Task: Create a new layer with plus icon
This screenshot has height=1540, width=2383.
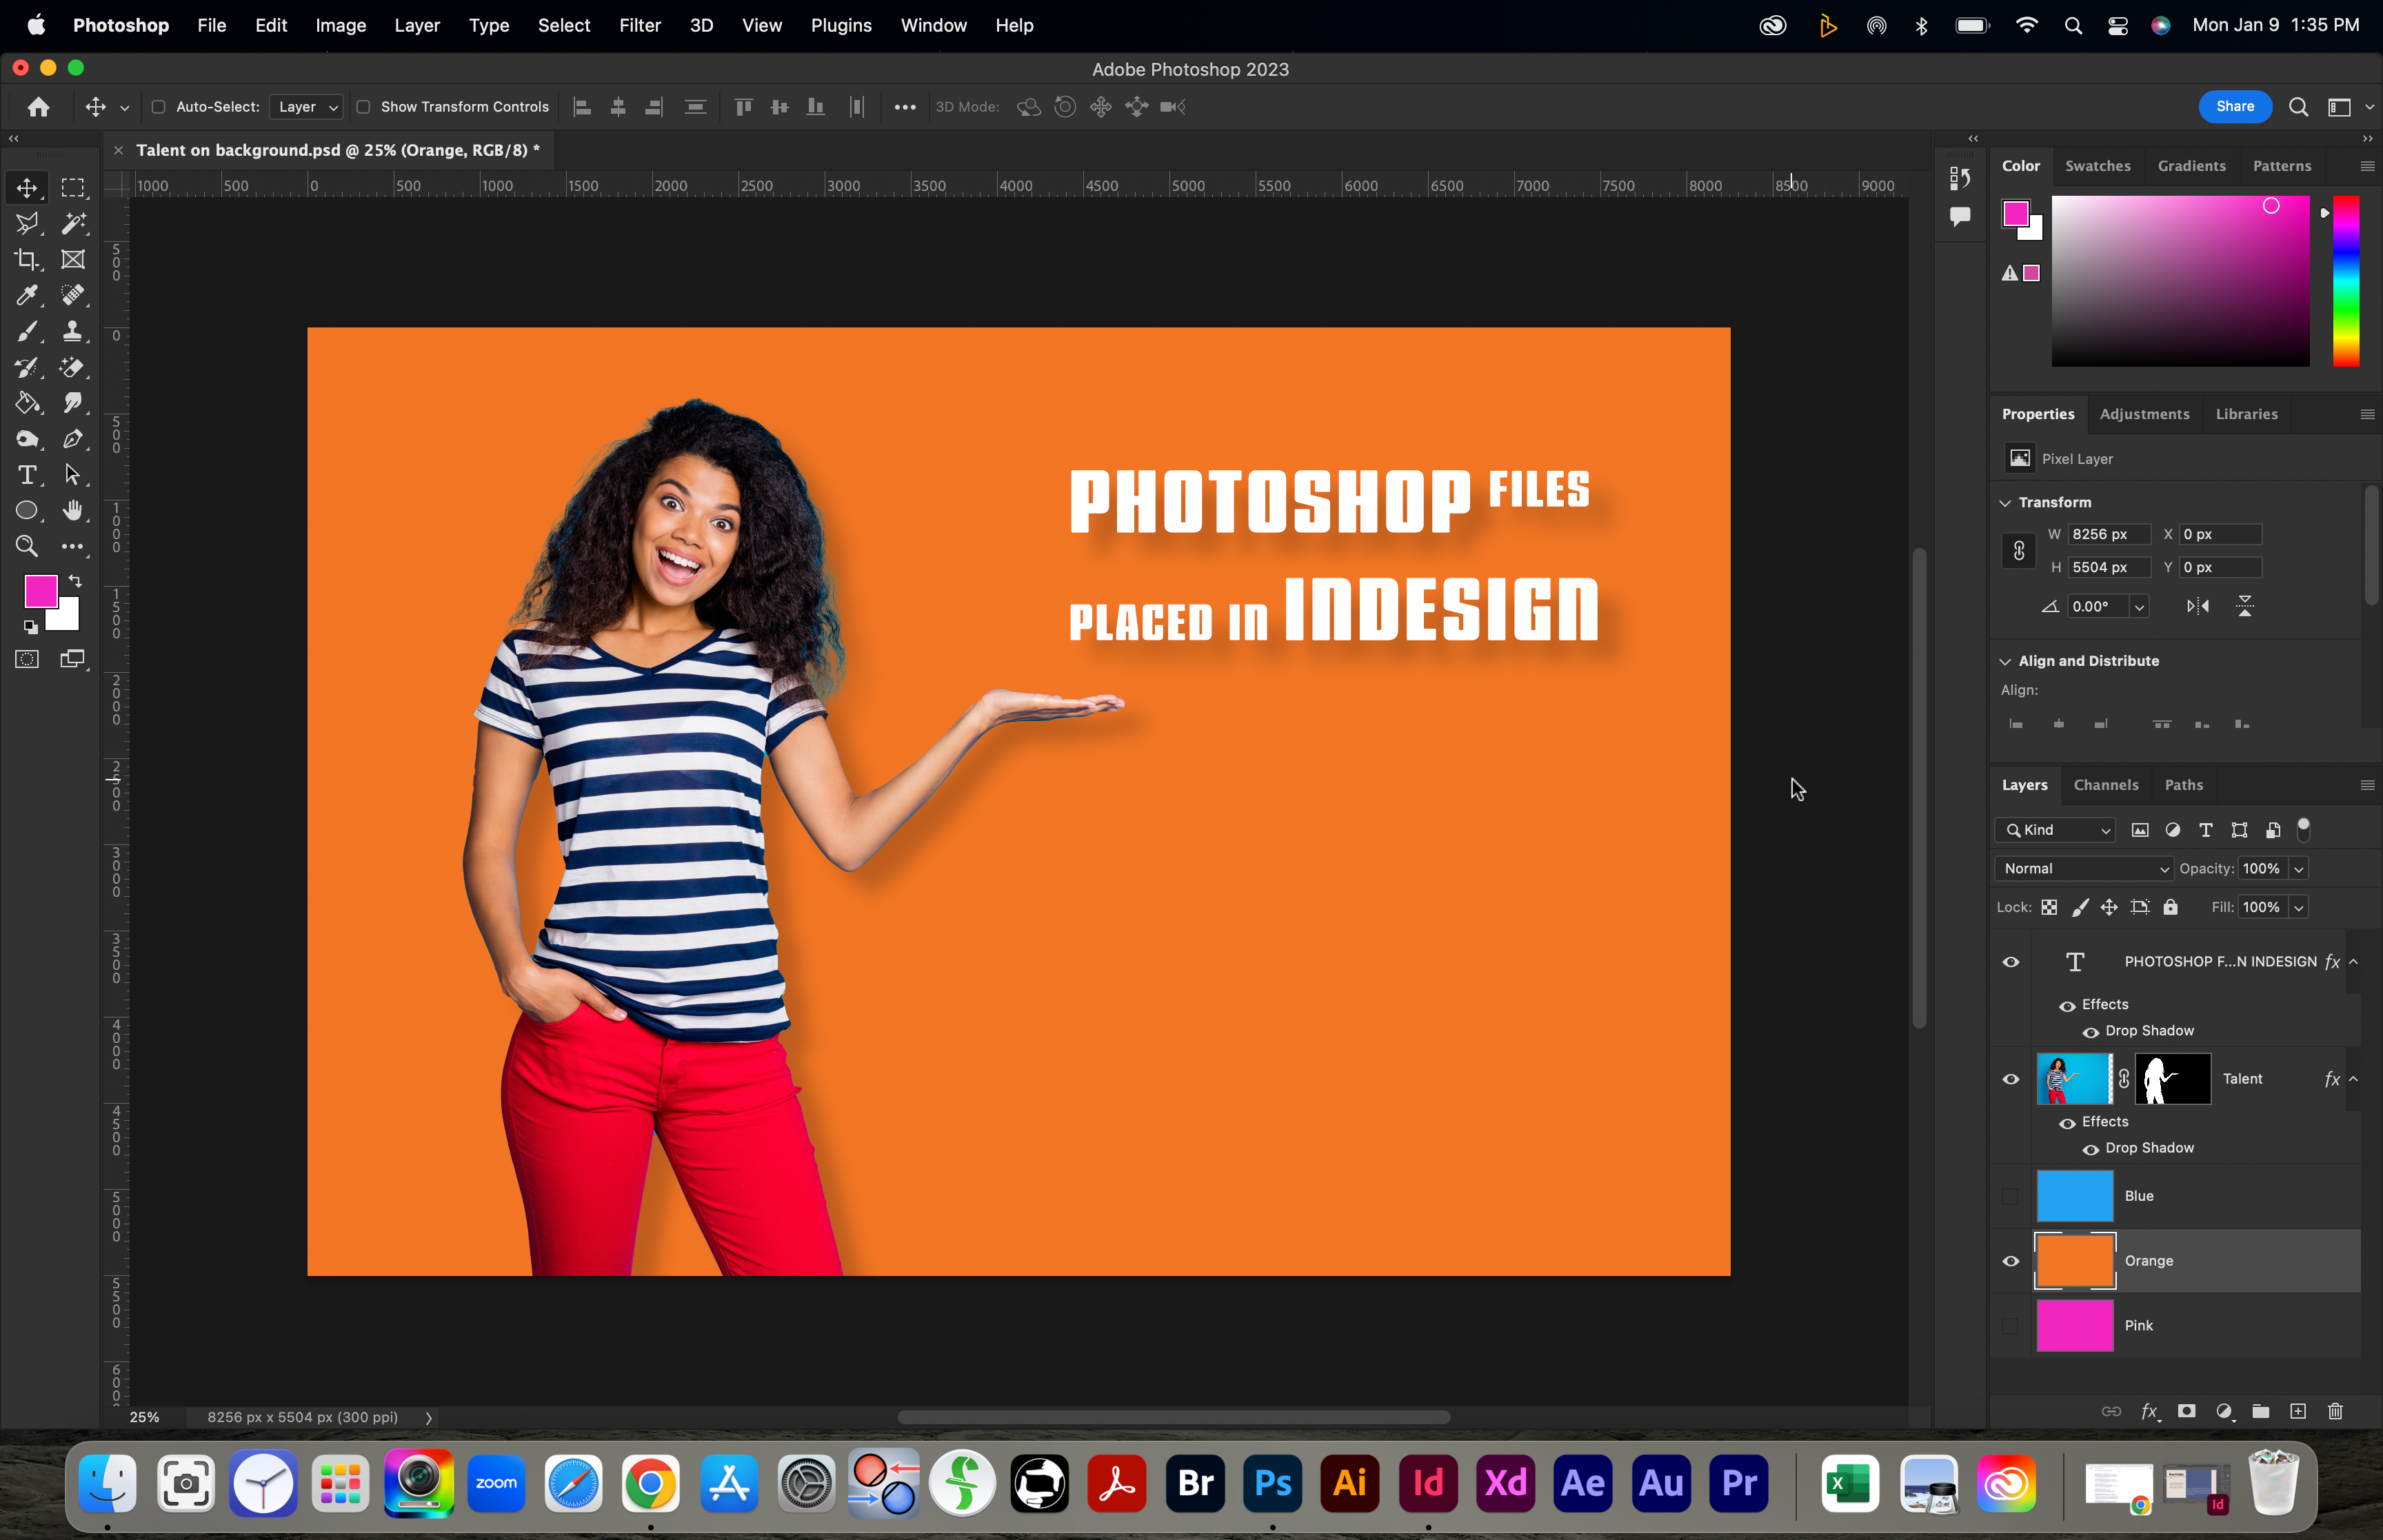Action: pyautogui.click(x=2298, y=1411)
